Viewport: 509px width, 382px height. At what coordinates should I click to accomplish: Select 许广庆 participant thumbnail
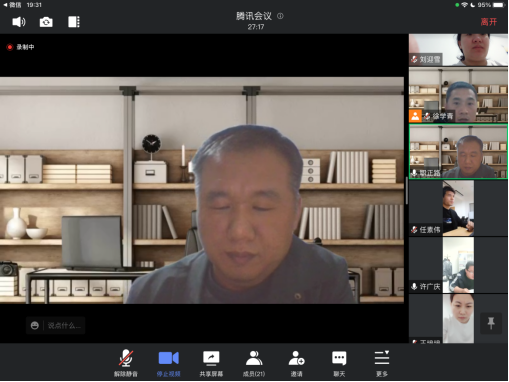point(458,265)
